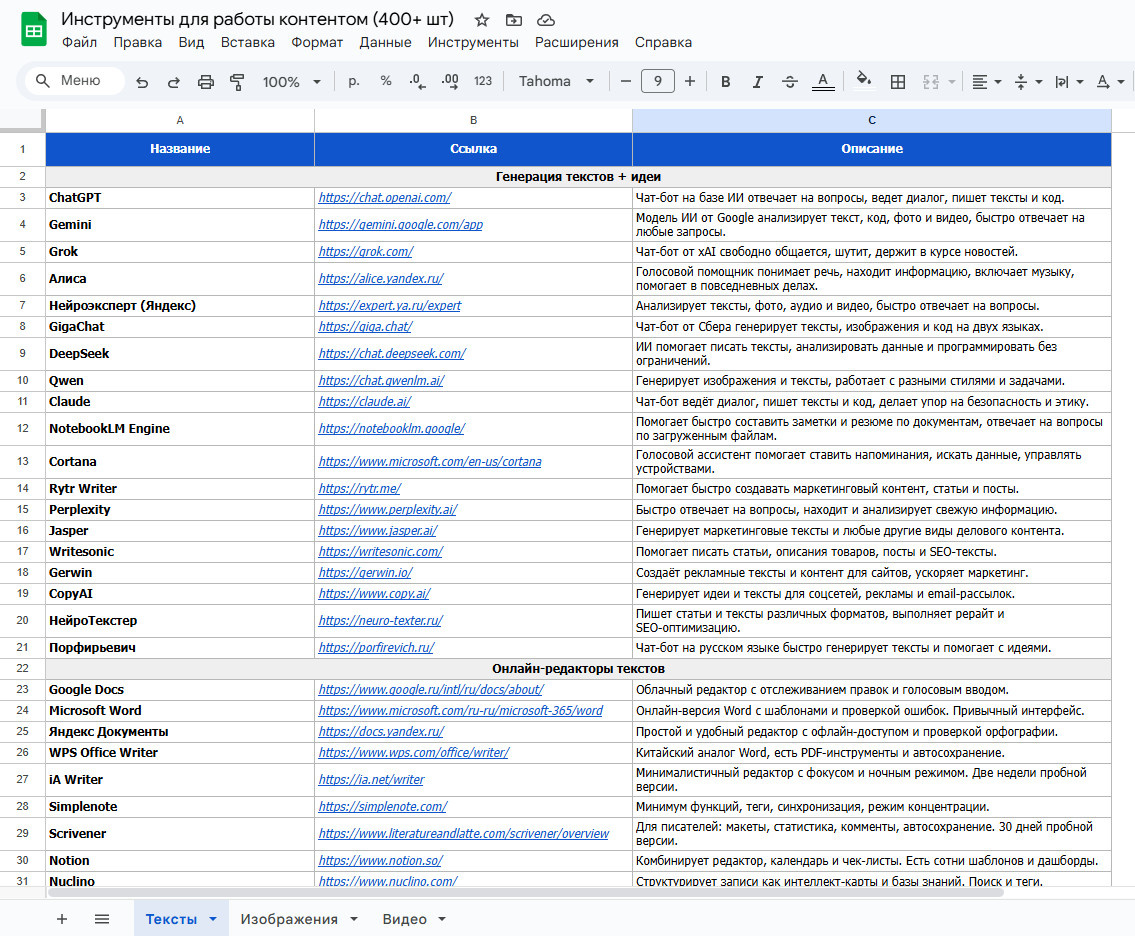Switch to the Изображения sheet tab
The height and width of the screenshot is (936, 1135).
click(x=289, y=919)
